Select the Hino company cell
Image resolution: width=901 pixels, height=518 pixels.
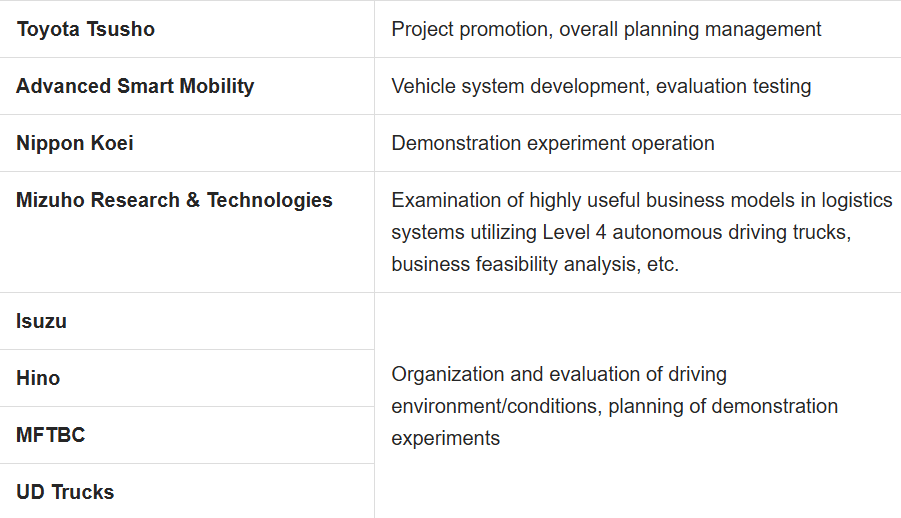click(38, 378)
